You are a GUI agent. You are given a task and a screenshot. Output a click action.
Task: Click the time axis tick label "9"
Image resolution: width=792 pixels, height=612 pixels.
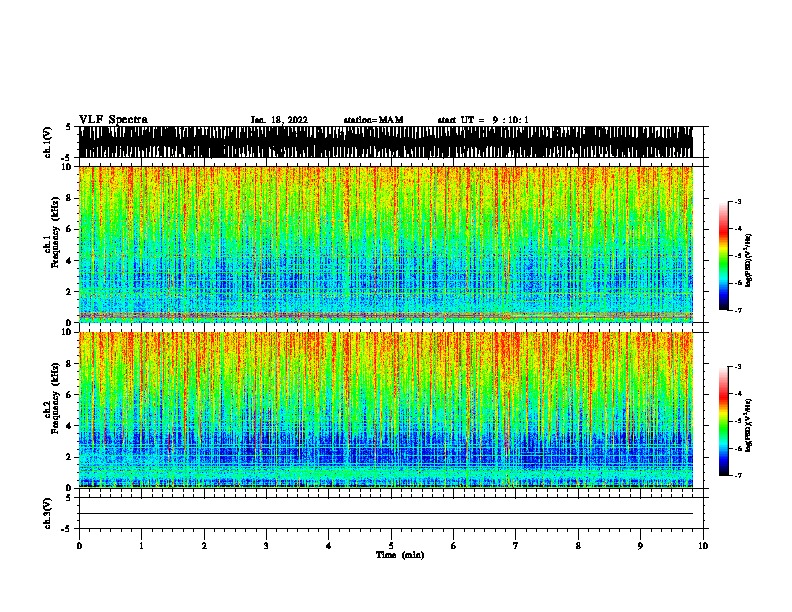click(x=640, y=546)
